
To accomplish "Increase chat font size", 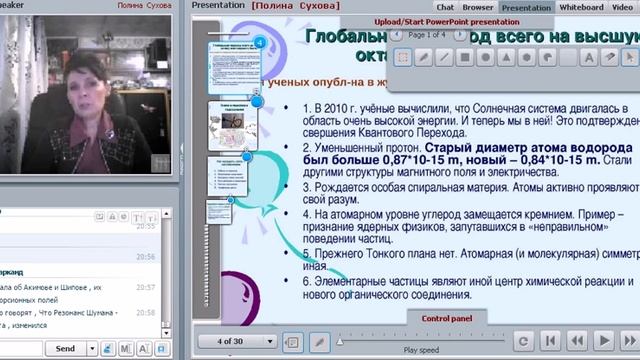I will tap(138, 217).
